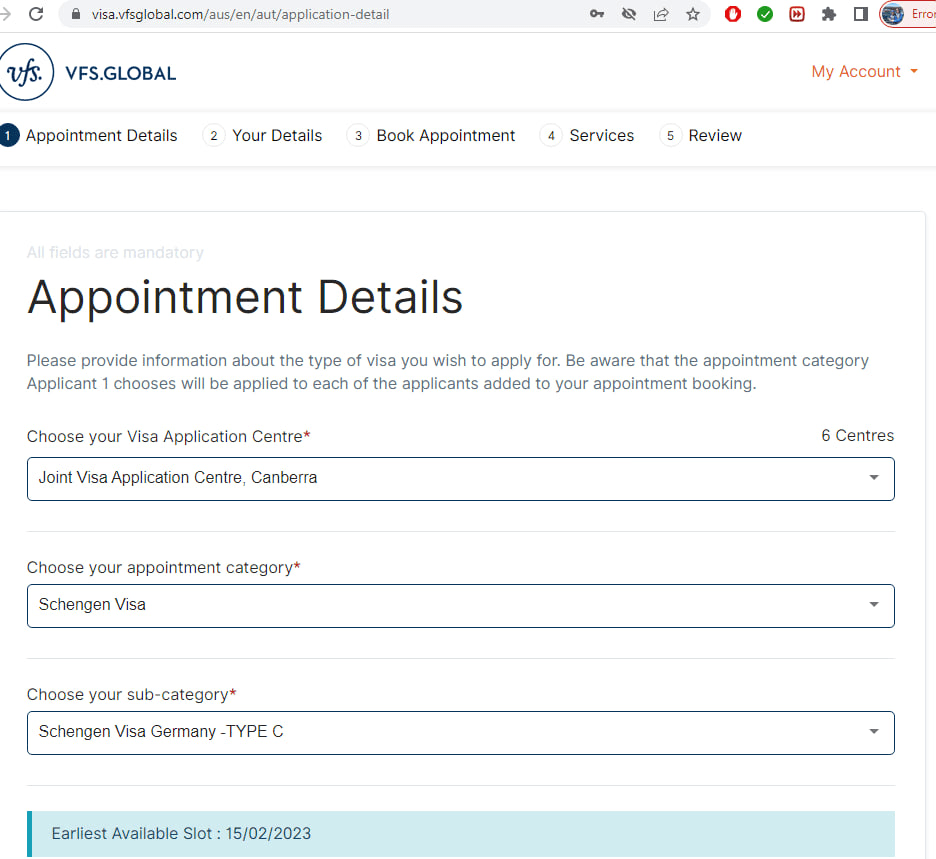The width and height of the screenshot is (936, 859).
Task: Bookmark this page with the star icon
Action: coord(693,14)
